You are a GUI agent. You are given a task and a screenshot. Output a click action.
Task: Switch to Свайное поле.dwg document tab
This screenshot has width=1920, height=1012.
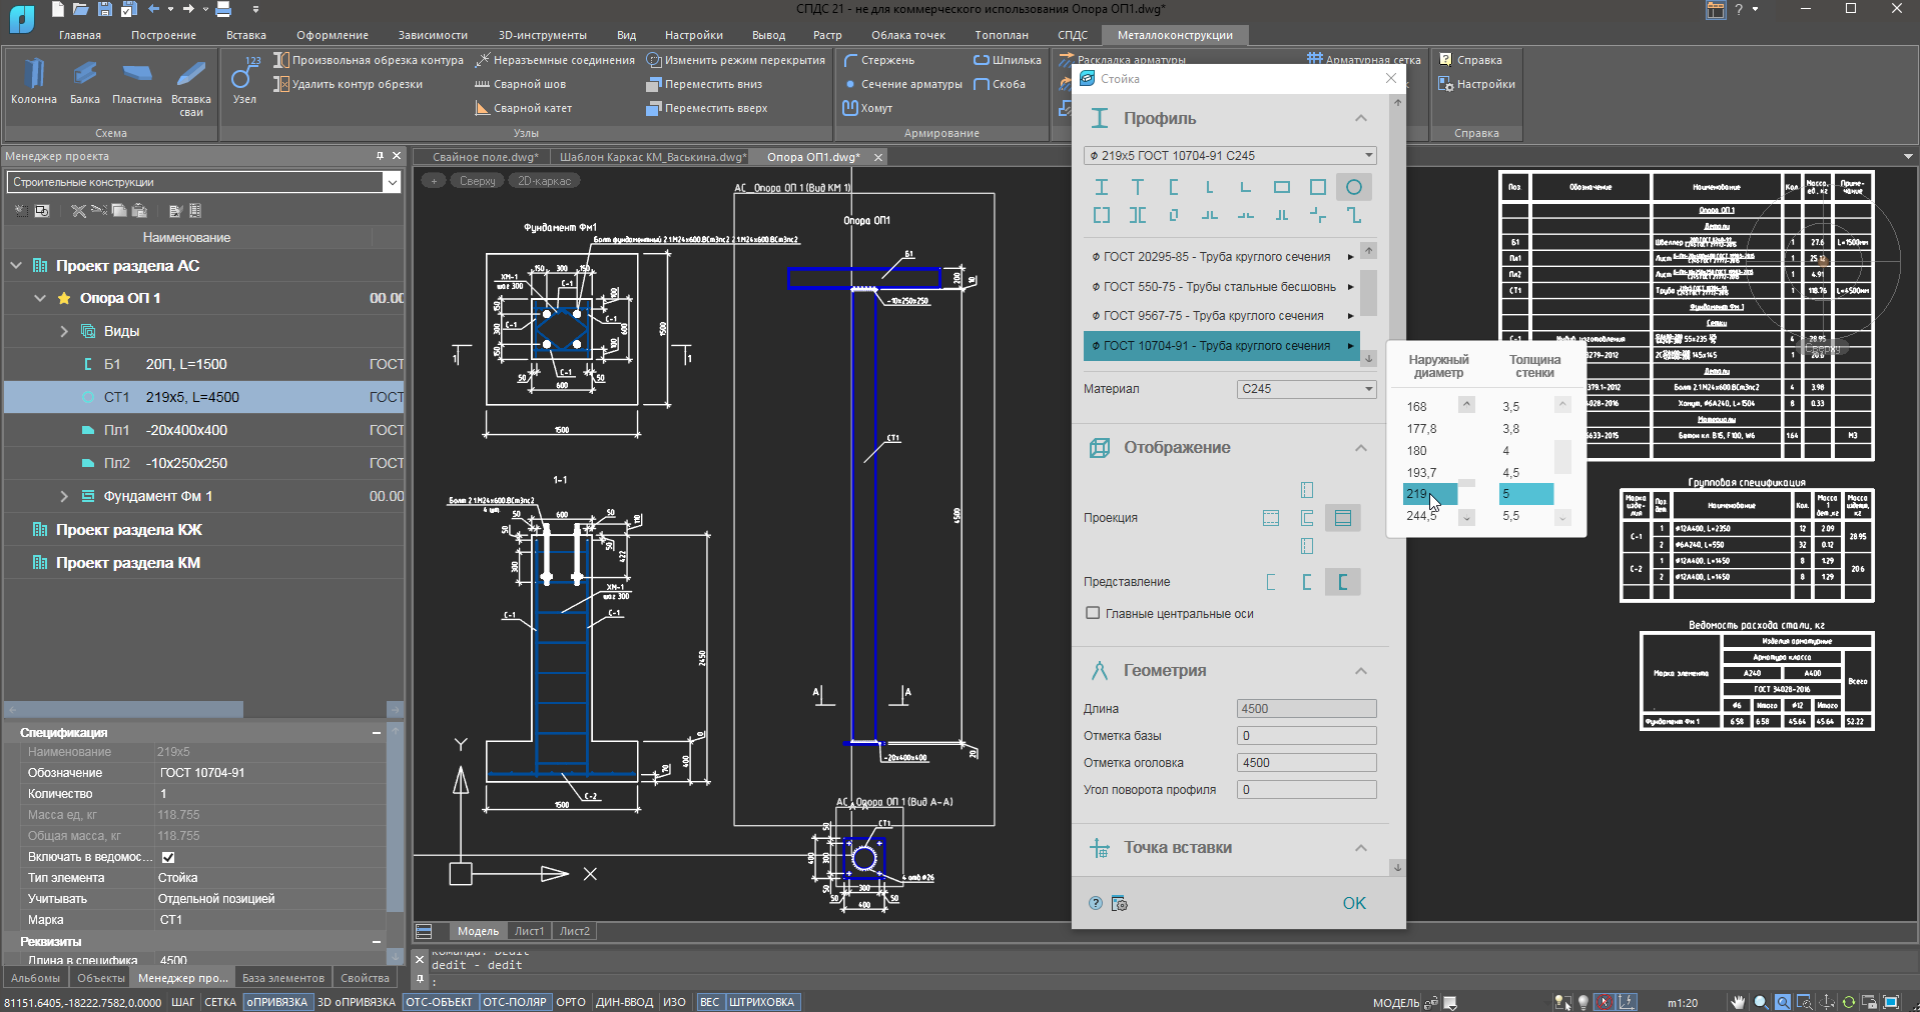pos(485,157)
